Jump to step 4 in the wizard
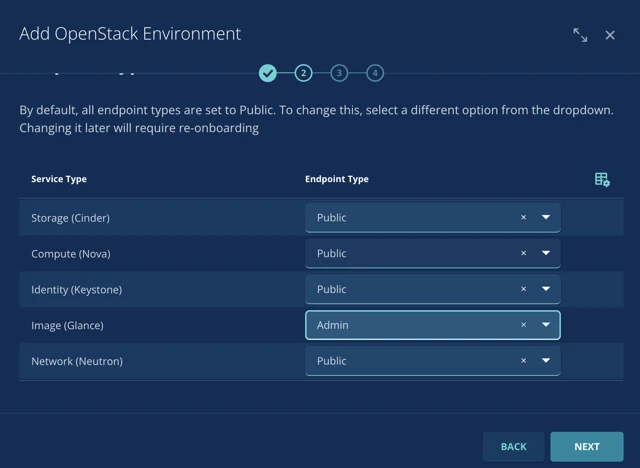Image resolution: width=640 pixels, height=468 pixels. (x=374, y=73)
